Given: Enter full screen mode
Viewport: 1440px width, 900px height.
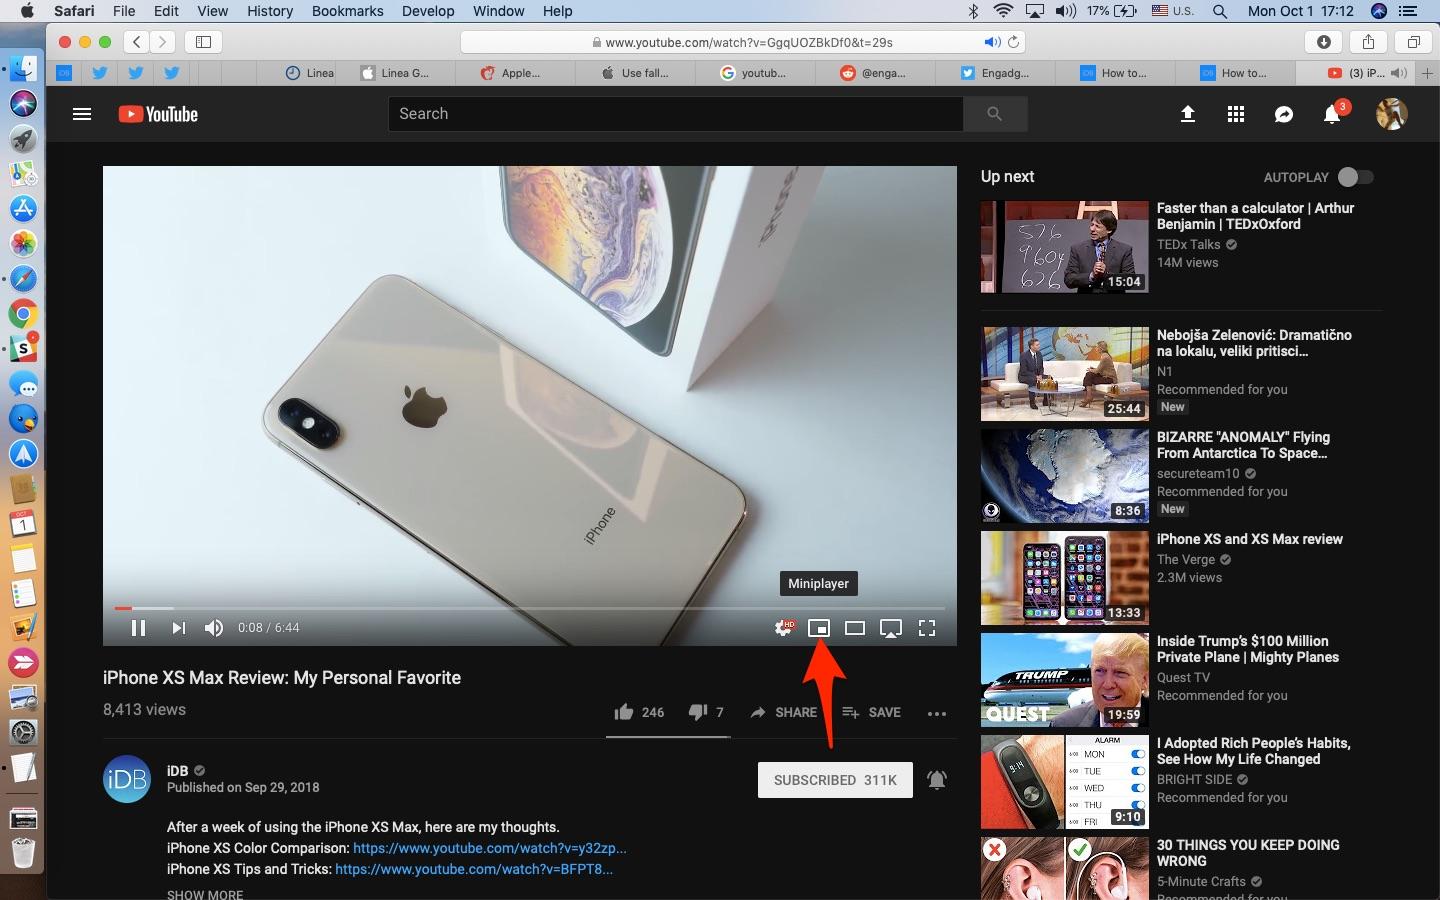Looking at the screenshot, I should coord(927,628).
